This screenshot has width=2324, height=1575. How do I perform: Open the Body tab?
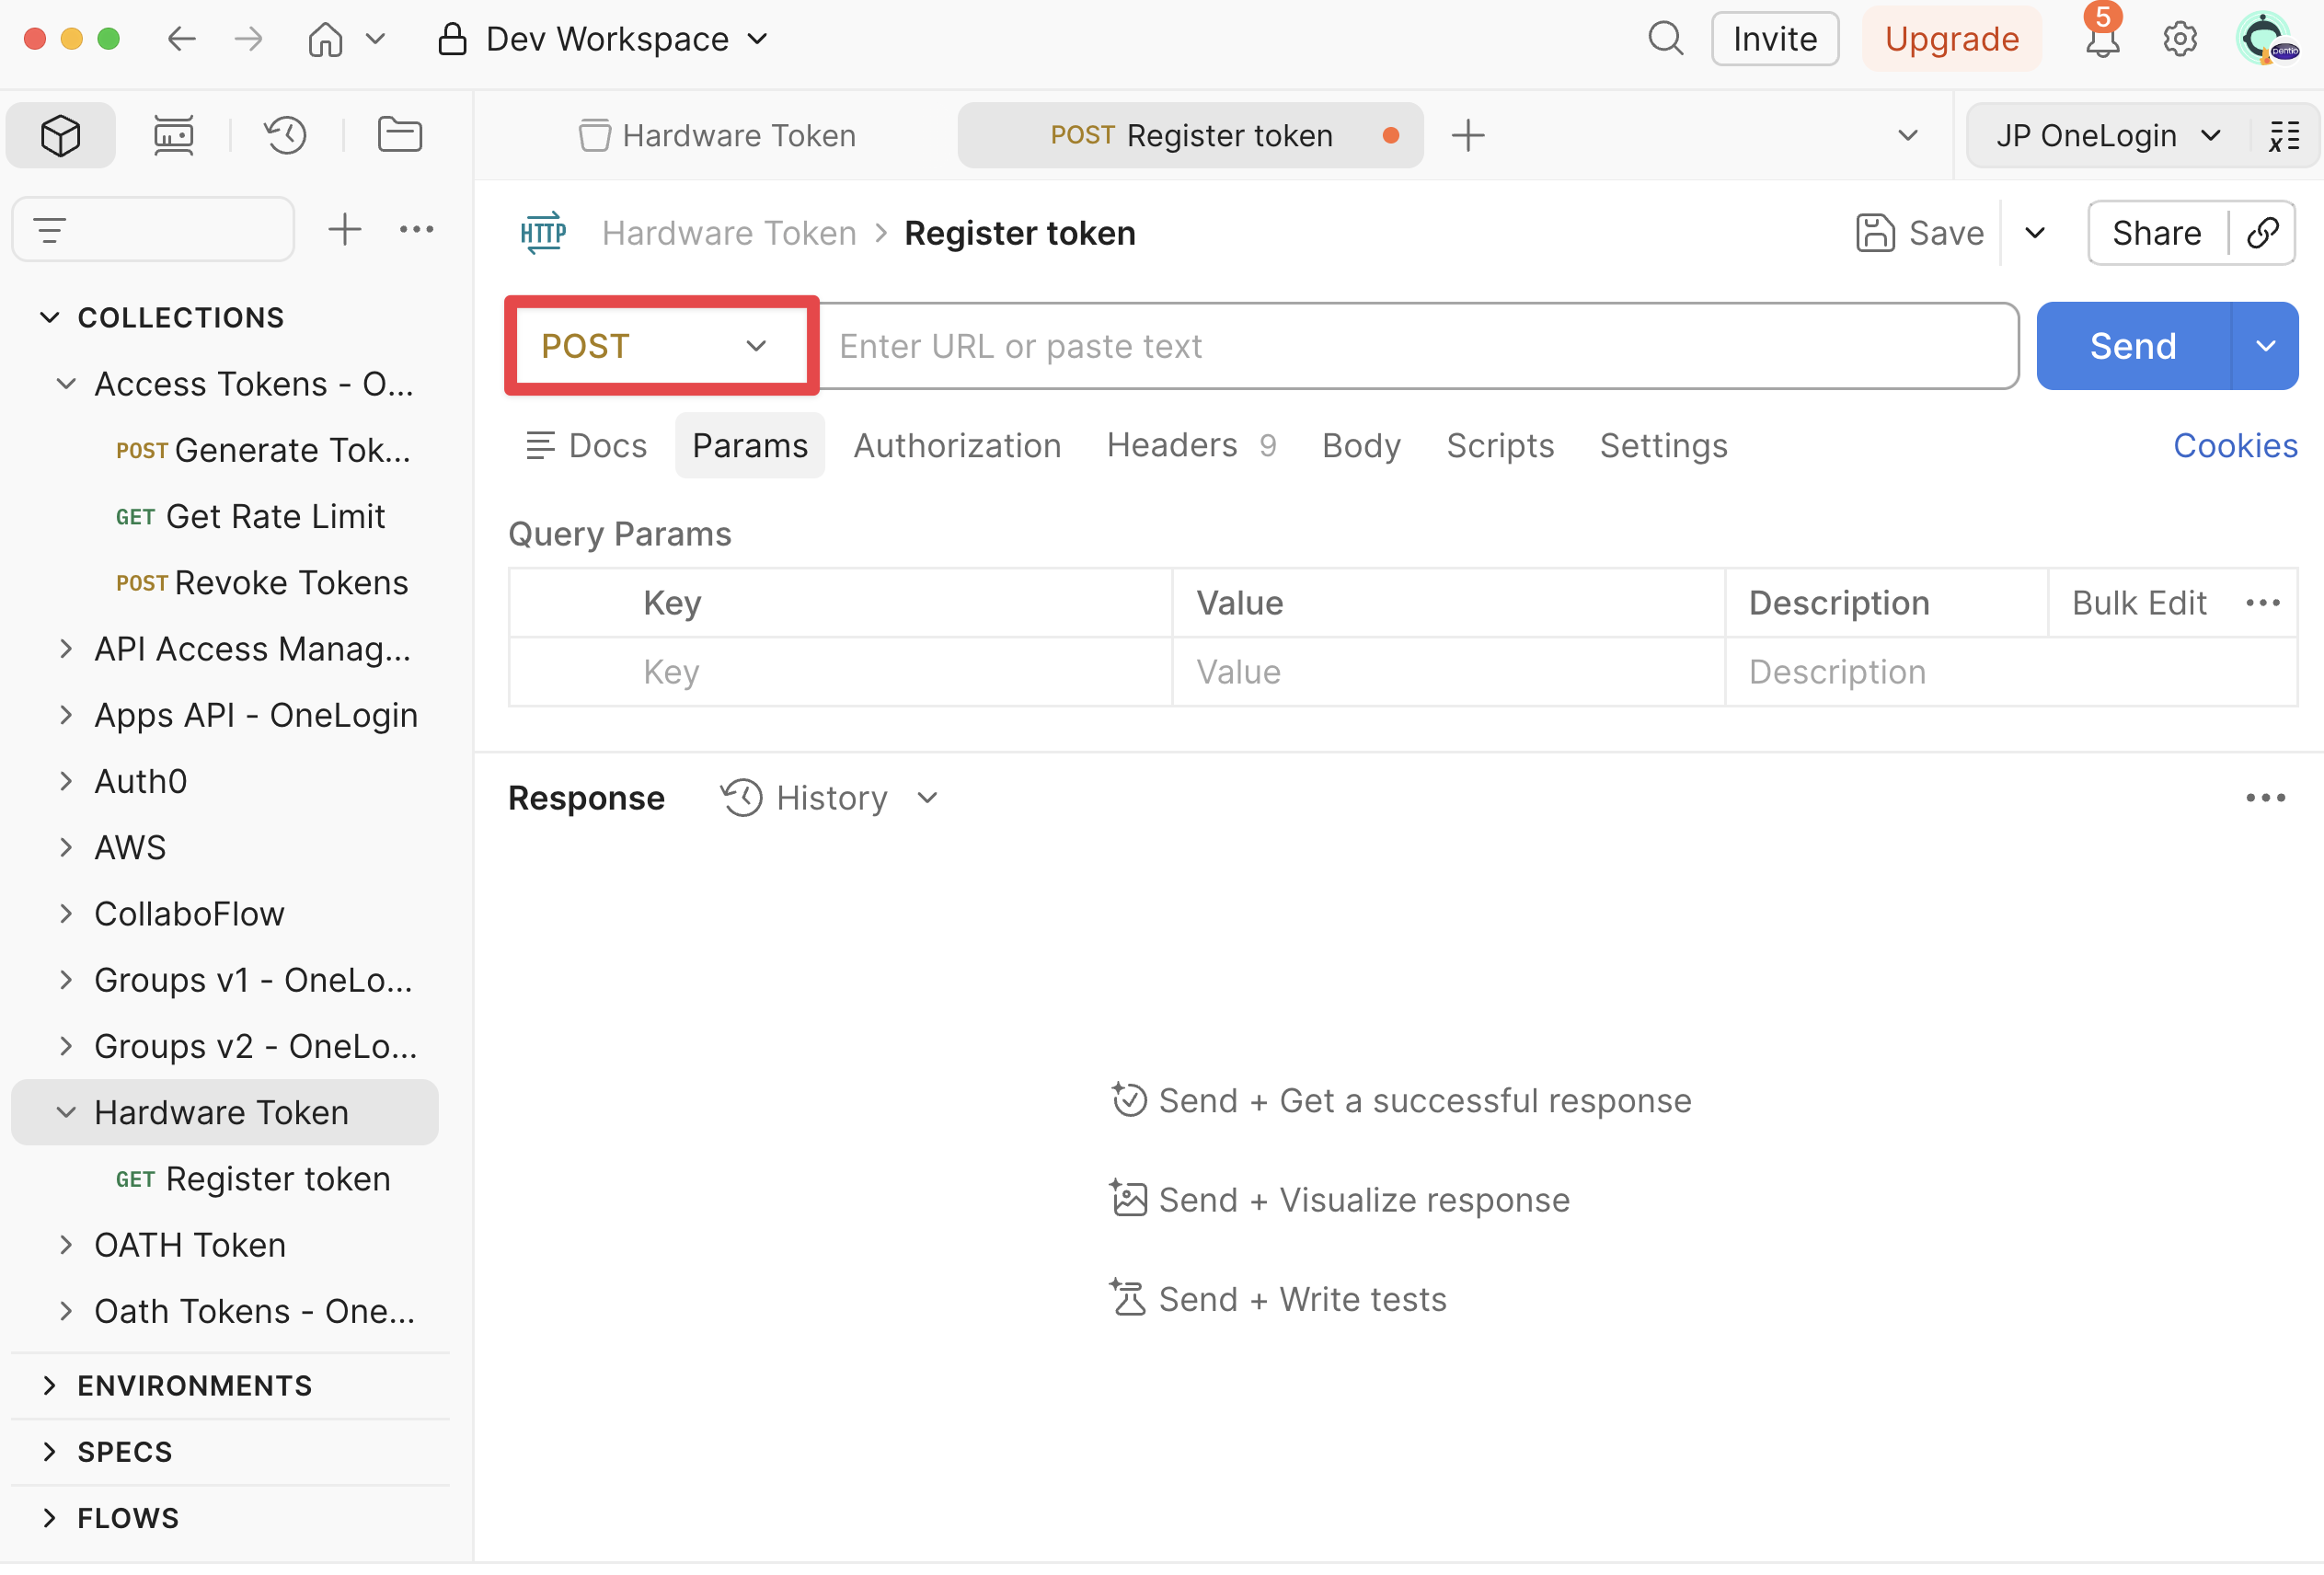click(1361, 445)
